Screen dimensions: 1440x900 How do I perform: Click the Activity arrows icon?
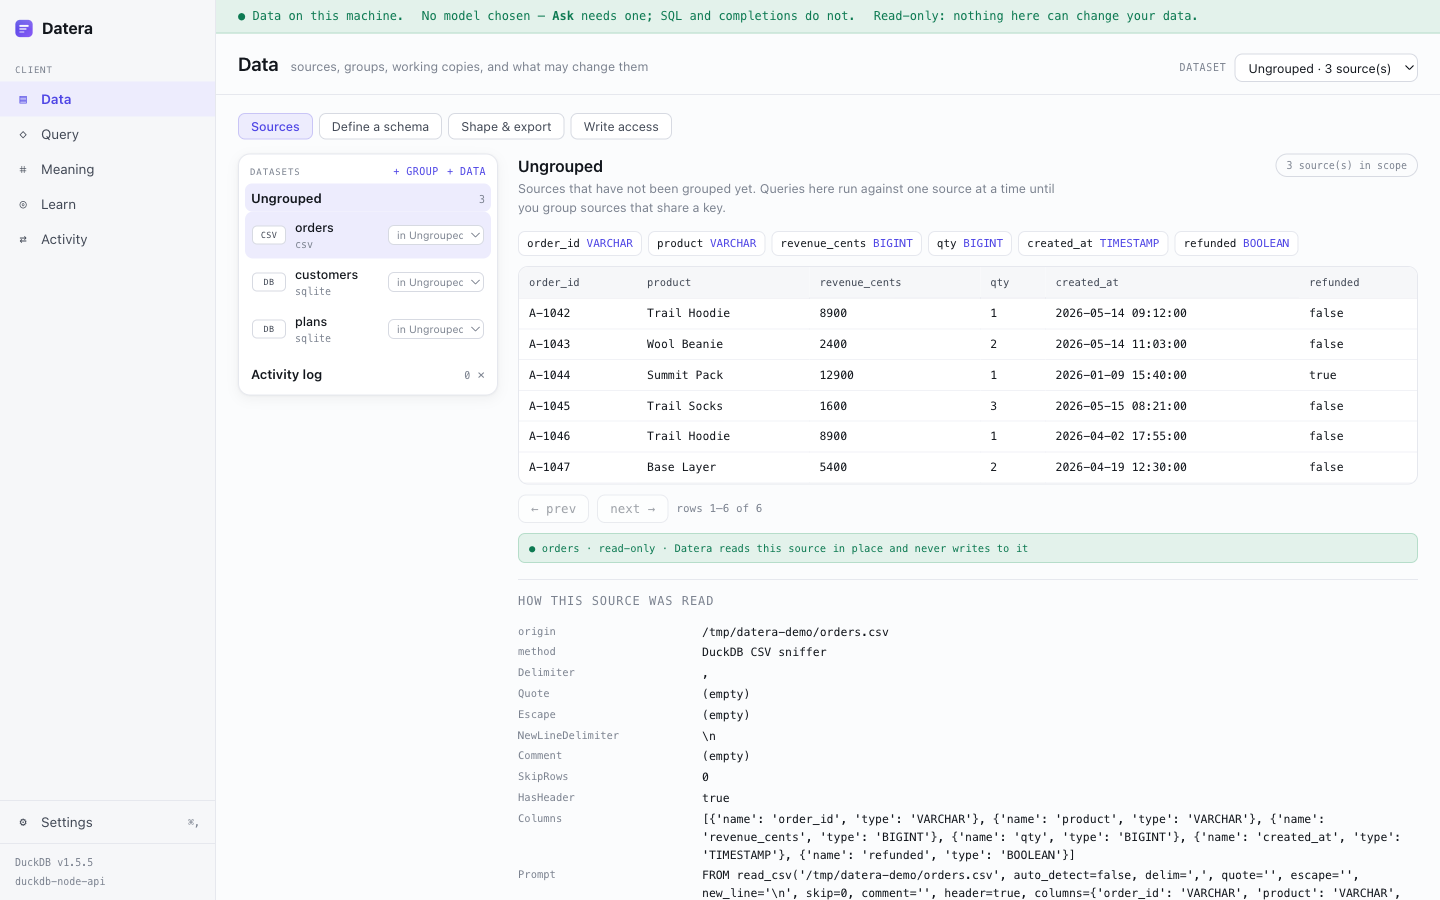tap(23, 239)
